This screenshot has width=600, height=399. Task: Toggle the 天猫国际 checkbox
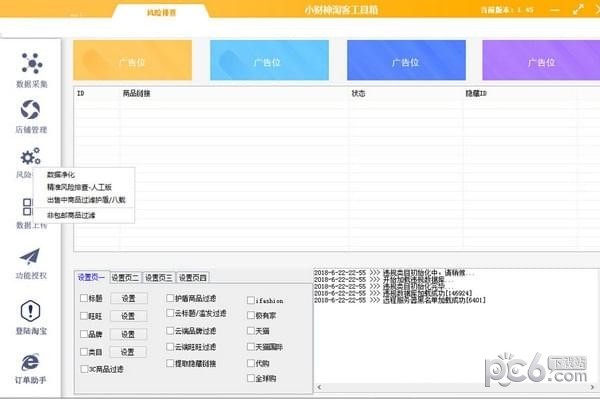[251, 347]
